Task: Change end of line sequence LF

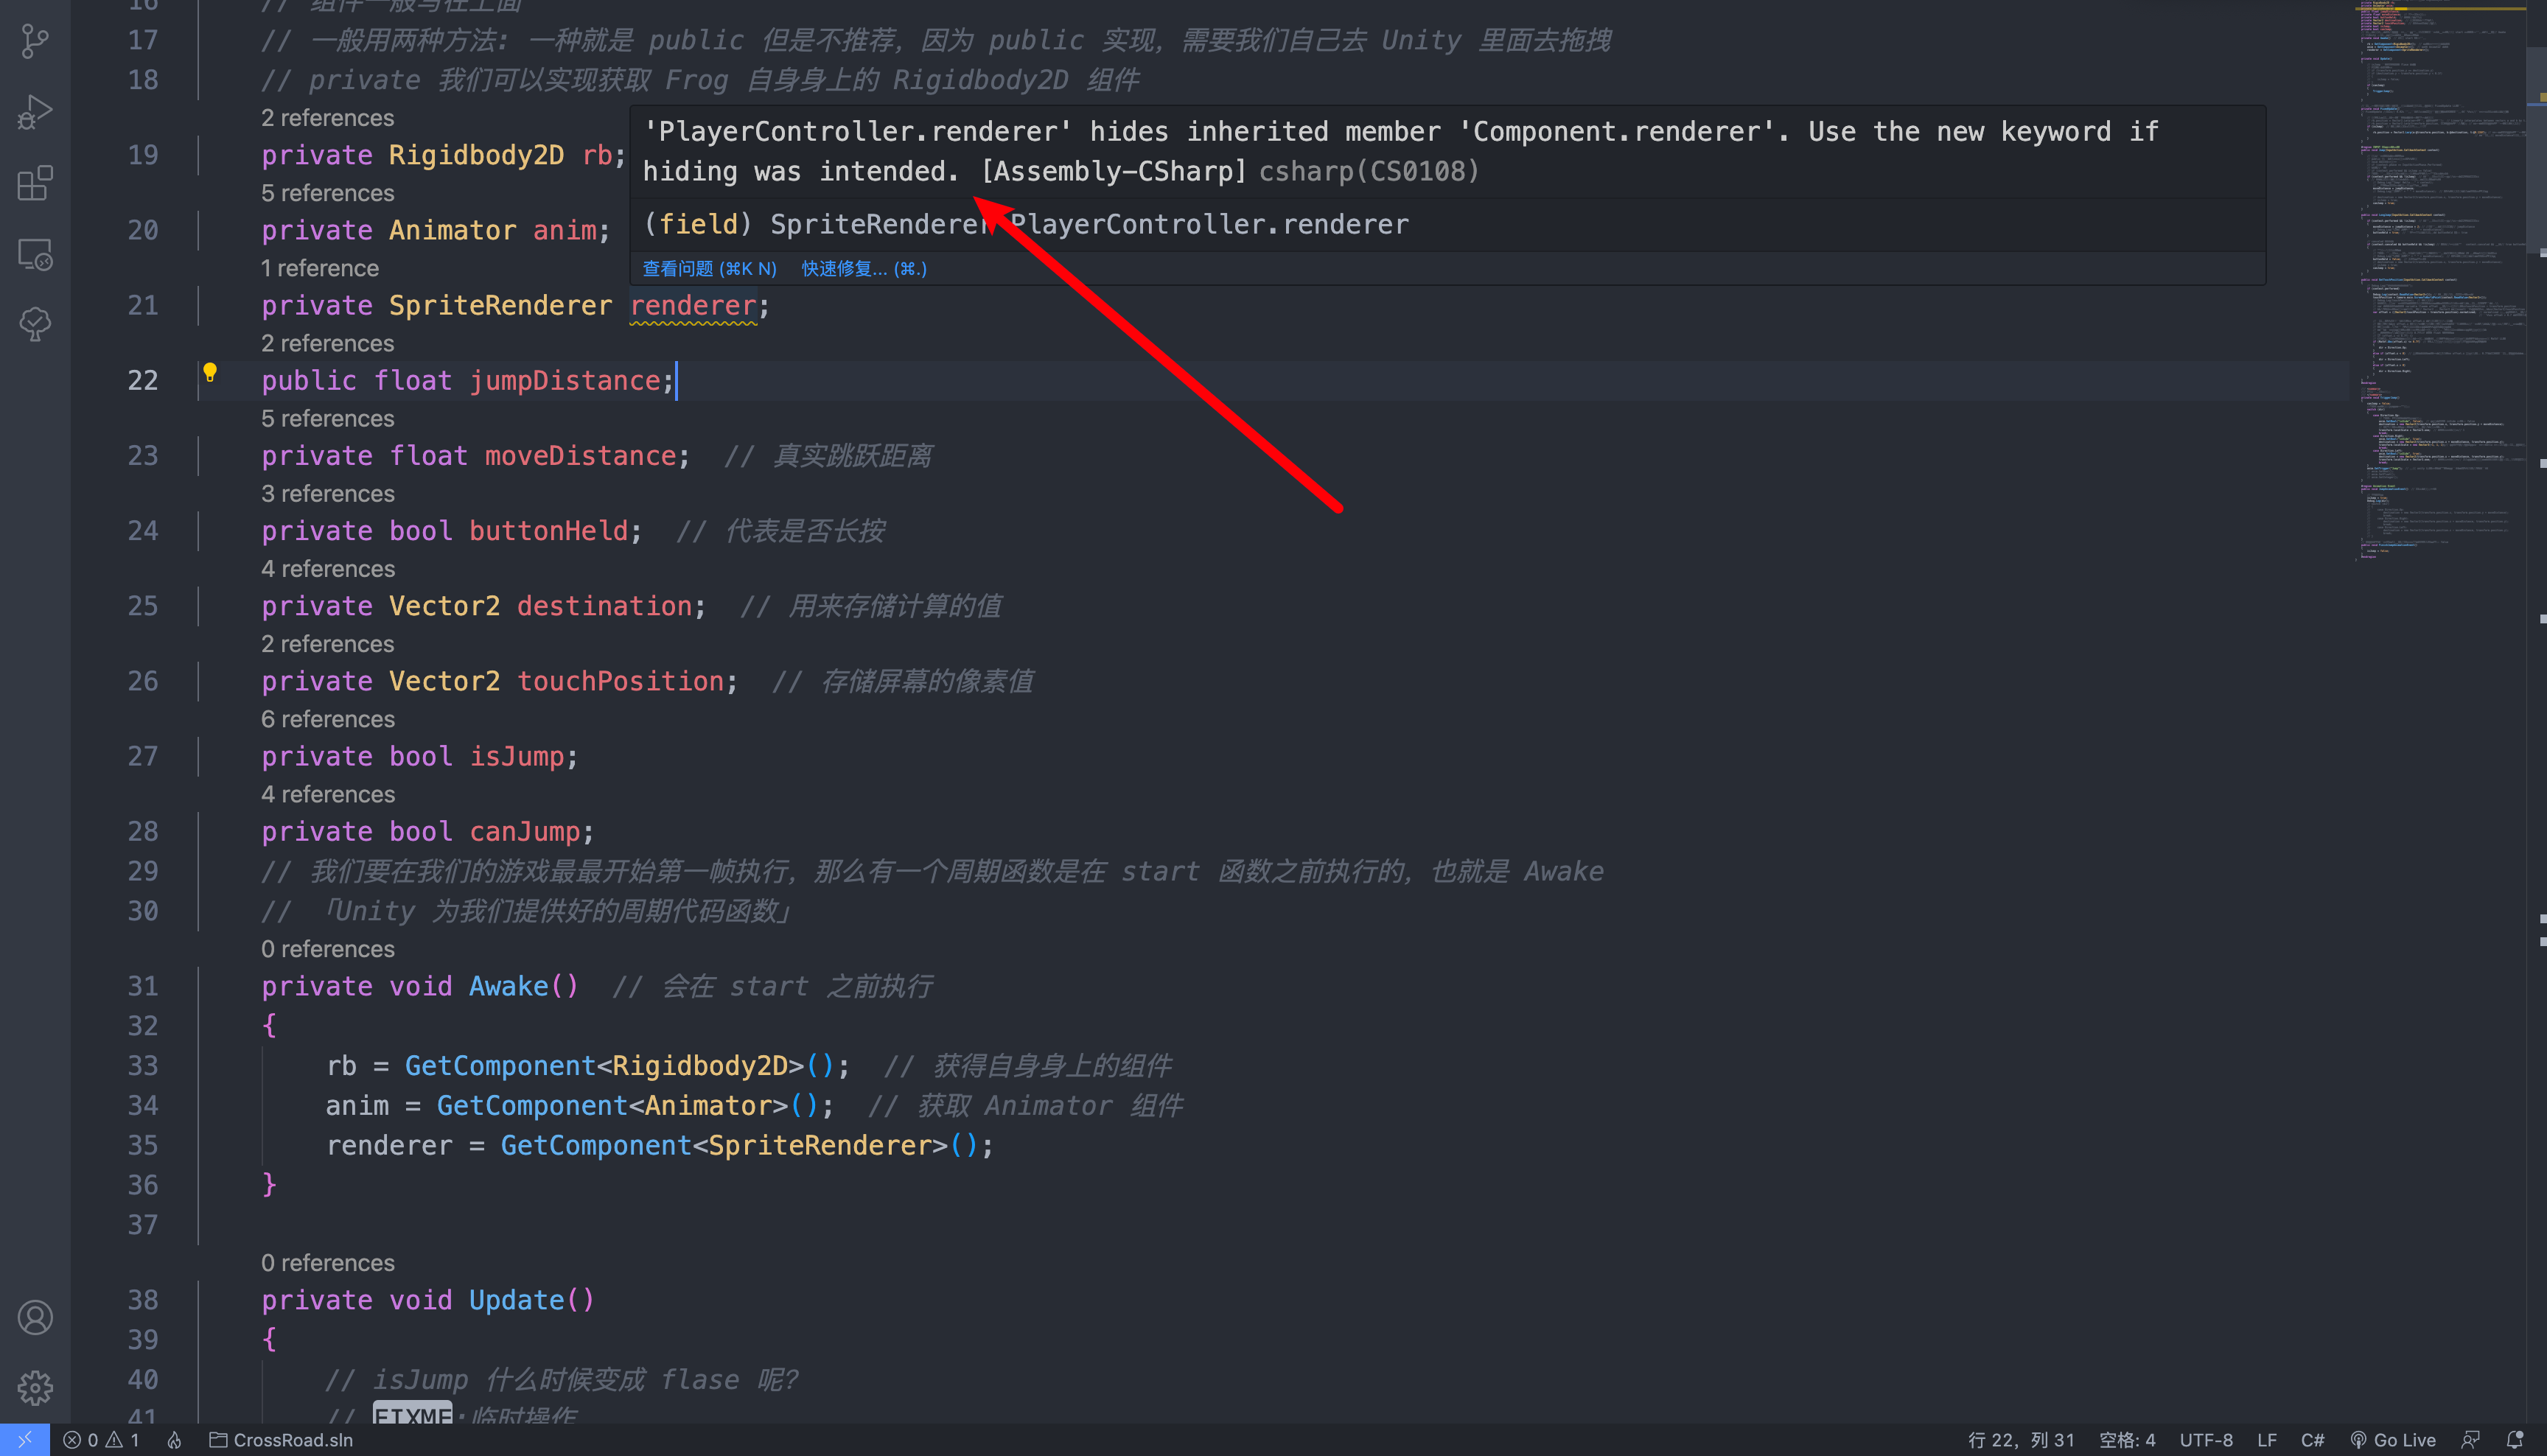Action: pyautogui.click(x=2267, y=1440)
